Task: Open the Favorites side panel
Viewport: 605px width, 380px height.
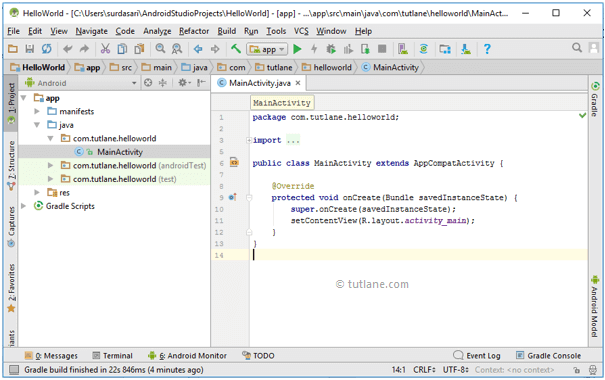Action: [11, 289]
